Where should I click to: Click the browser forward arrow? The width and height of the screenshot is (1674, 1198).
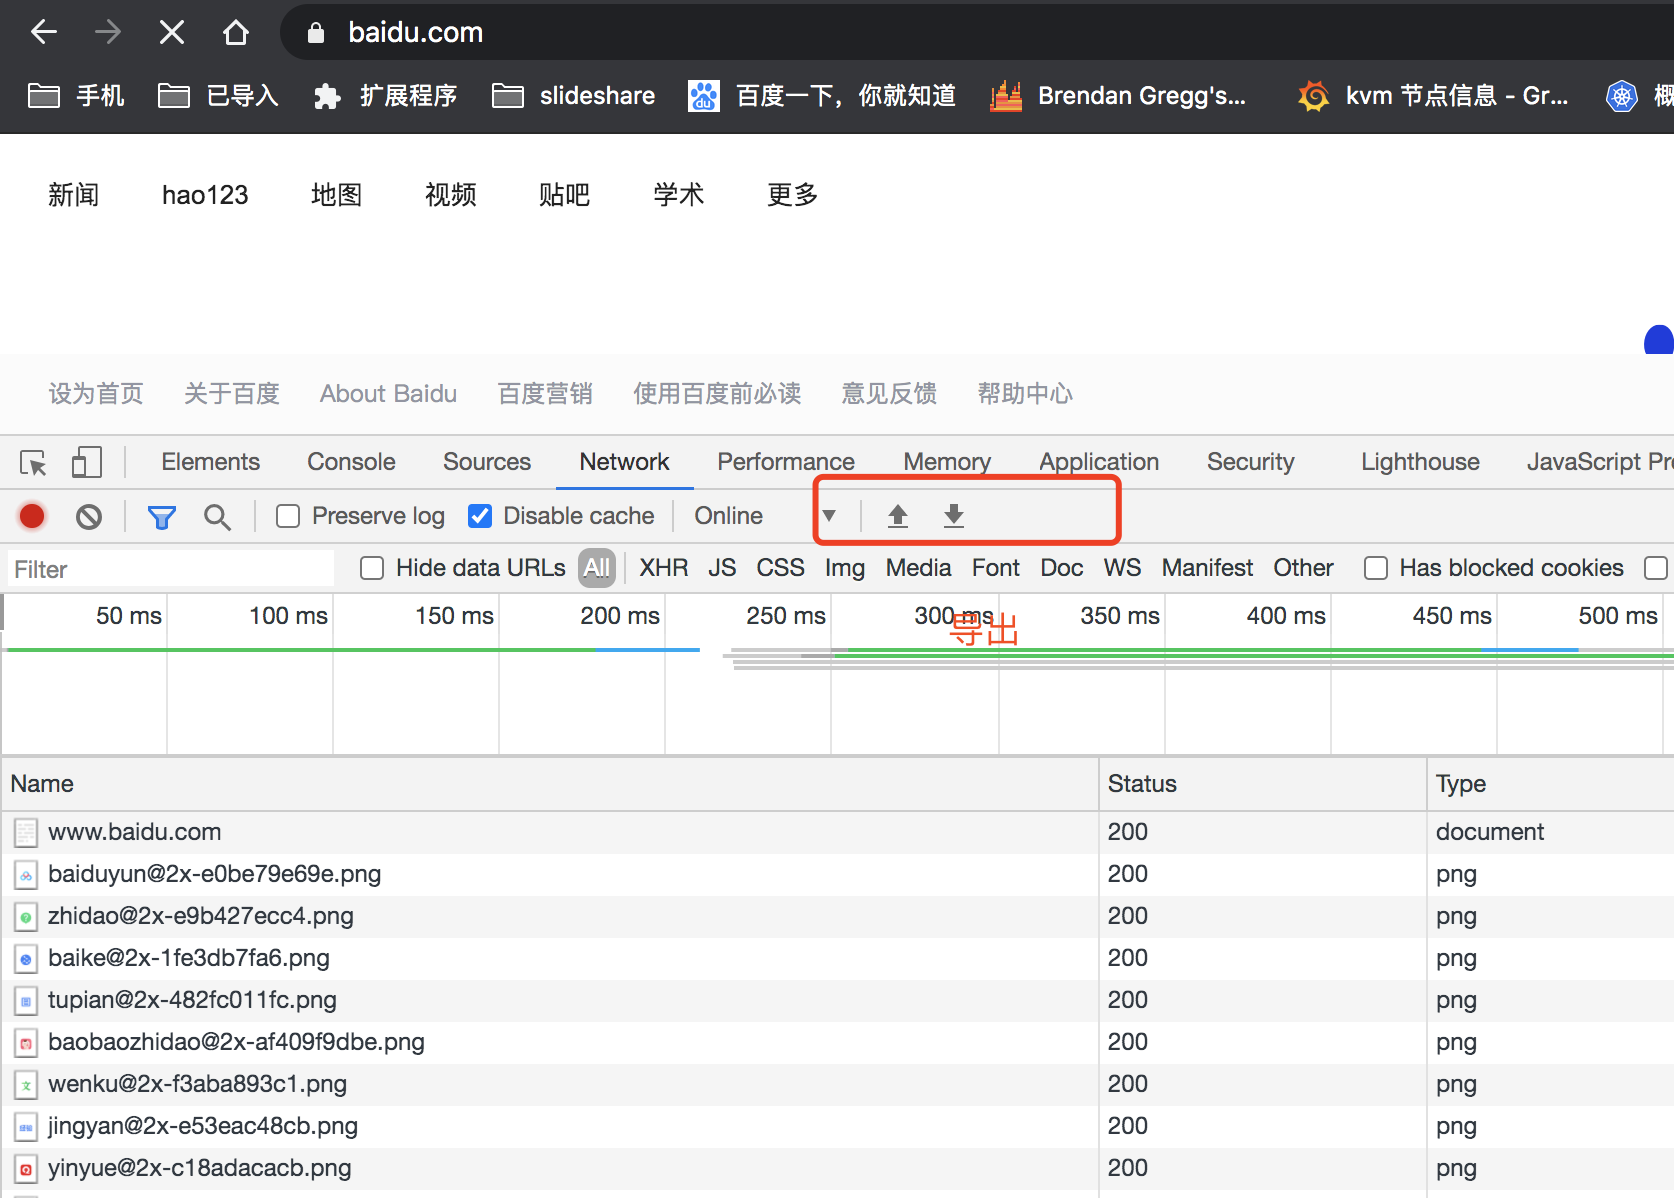pyautogui.click(x=108, y=33)
